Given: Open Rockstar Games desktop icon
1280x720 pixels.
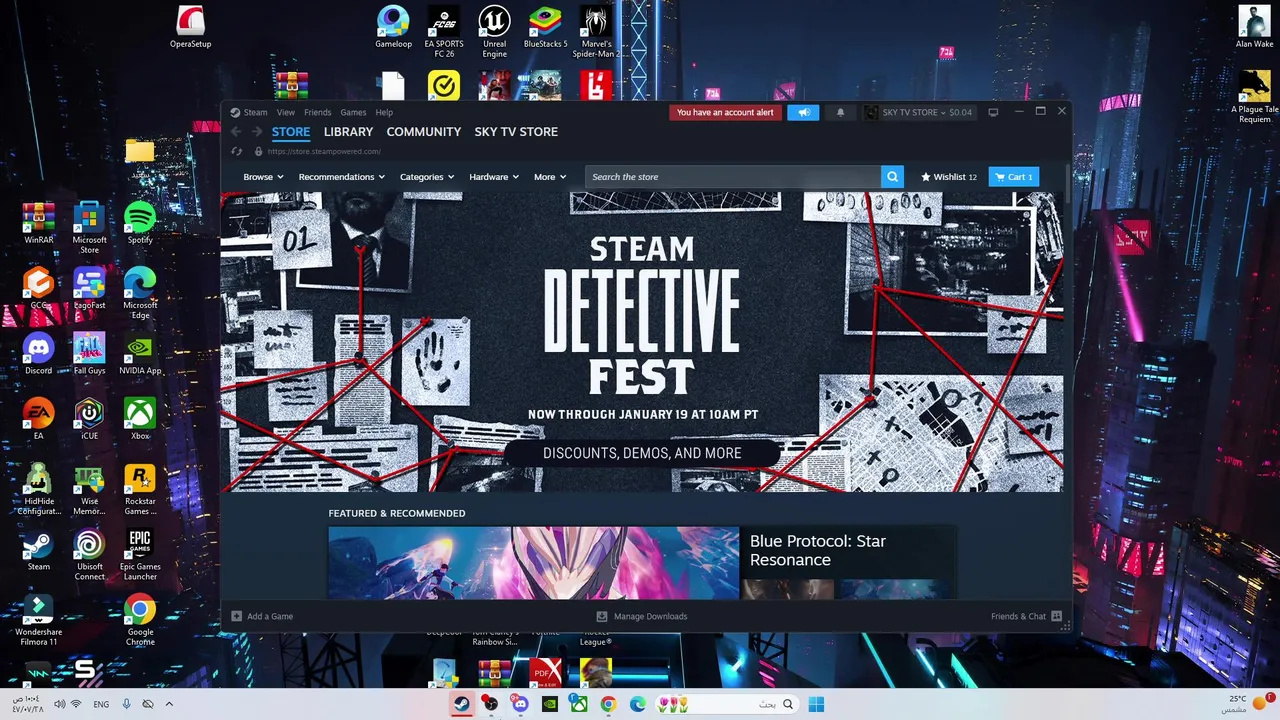Looking at the screenshot, I should point(140,489).
